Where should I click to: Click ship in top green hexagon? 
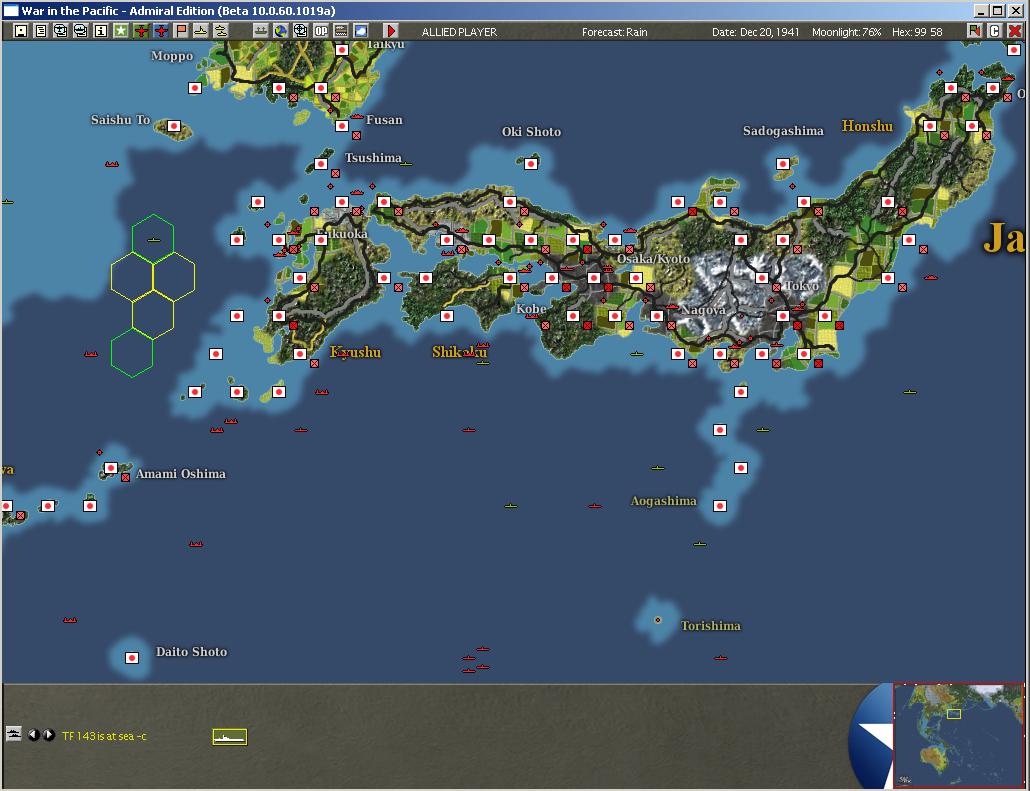pos(153,240)
